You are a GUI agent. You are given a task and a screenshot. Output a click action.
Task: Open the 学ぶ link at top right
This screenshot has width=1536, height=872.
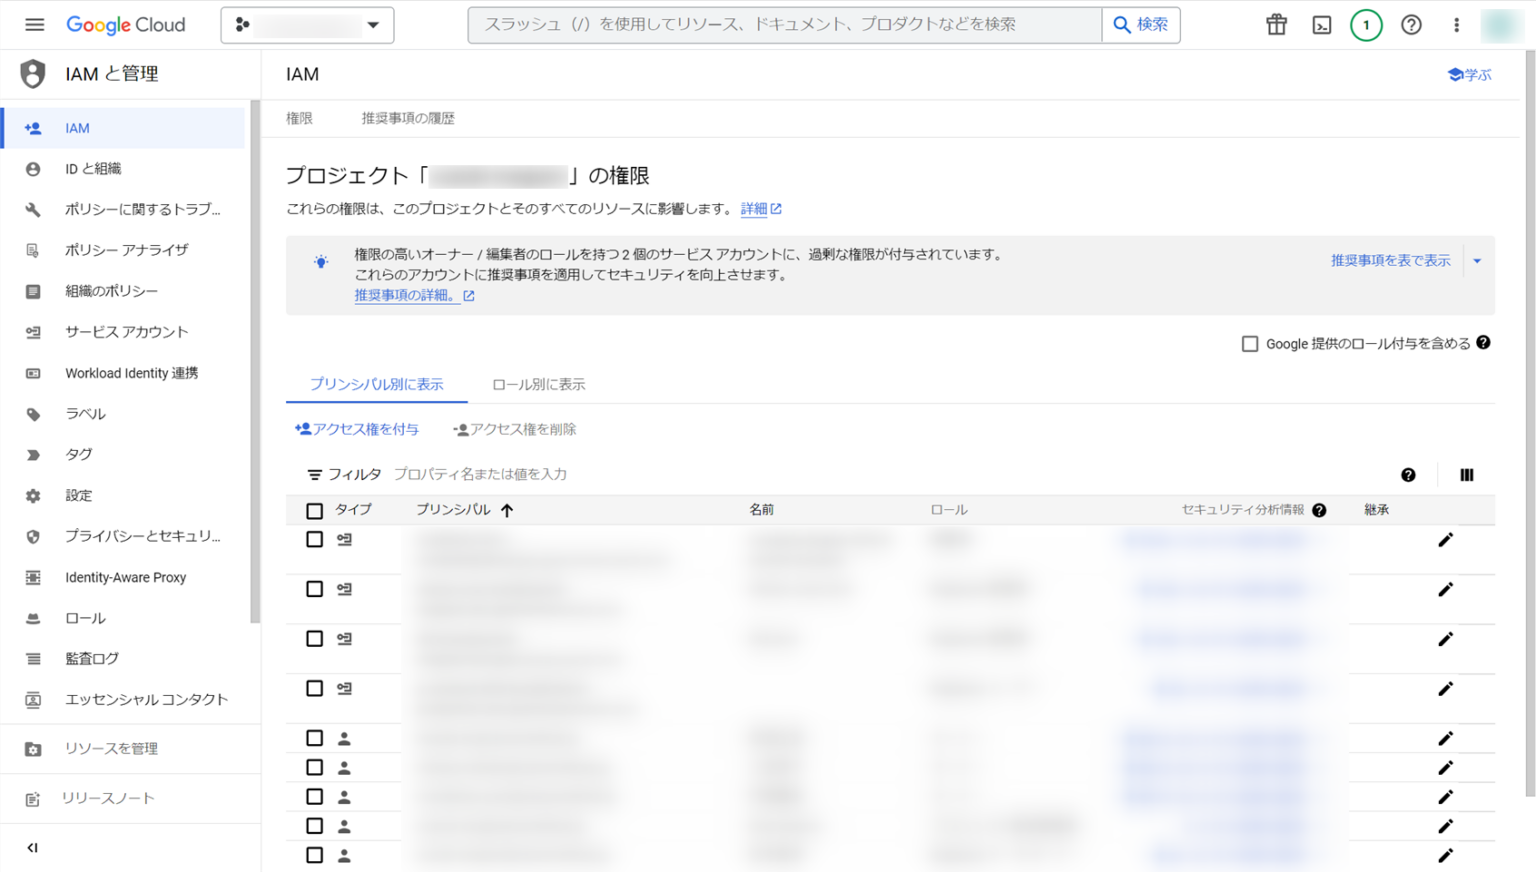click(1469, 74)
